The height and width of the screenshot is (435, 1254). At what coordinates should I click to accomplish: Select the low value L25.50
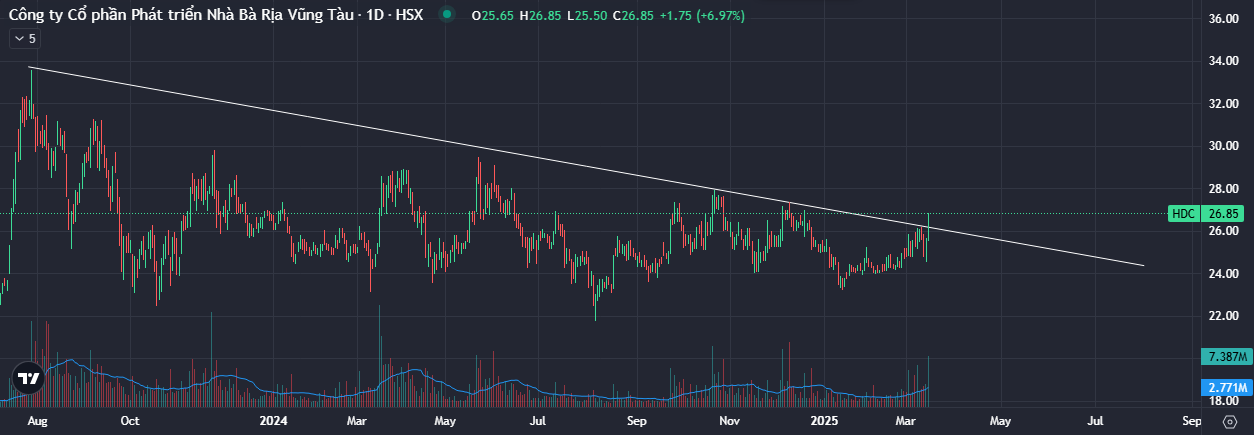coord(586,16)
